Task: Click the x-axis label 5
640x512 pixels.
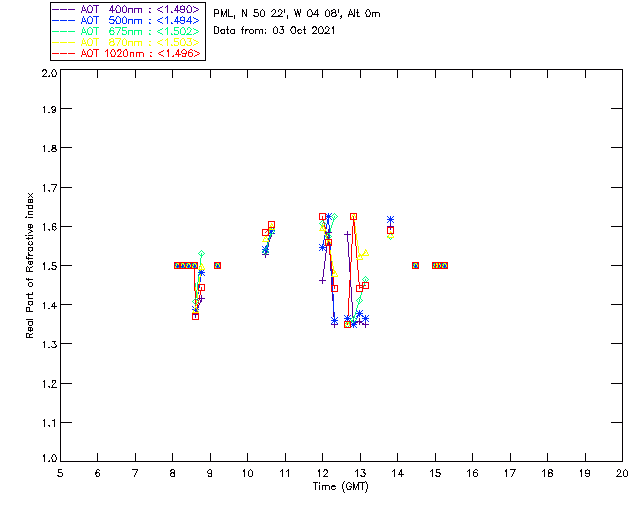Action: click(60, 473)
